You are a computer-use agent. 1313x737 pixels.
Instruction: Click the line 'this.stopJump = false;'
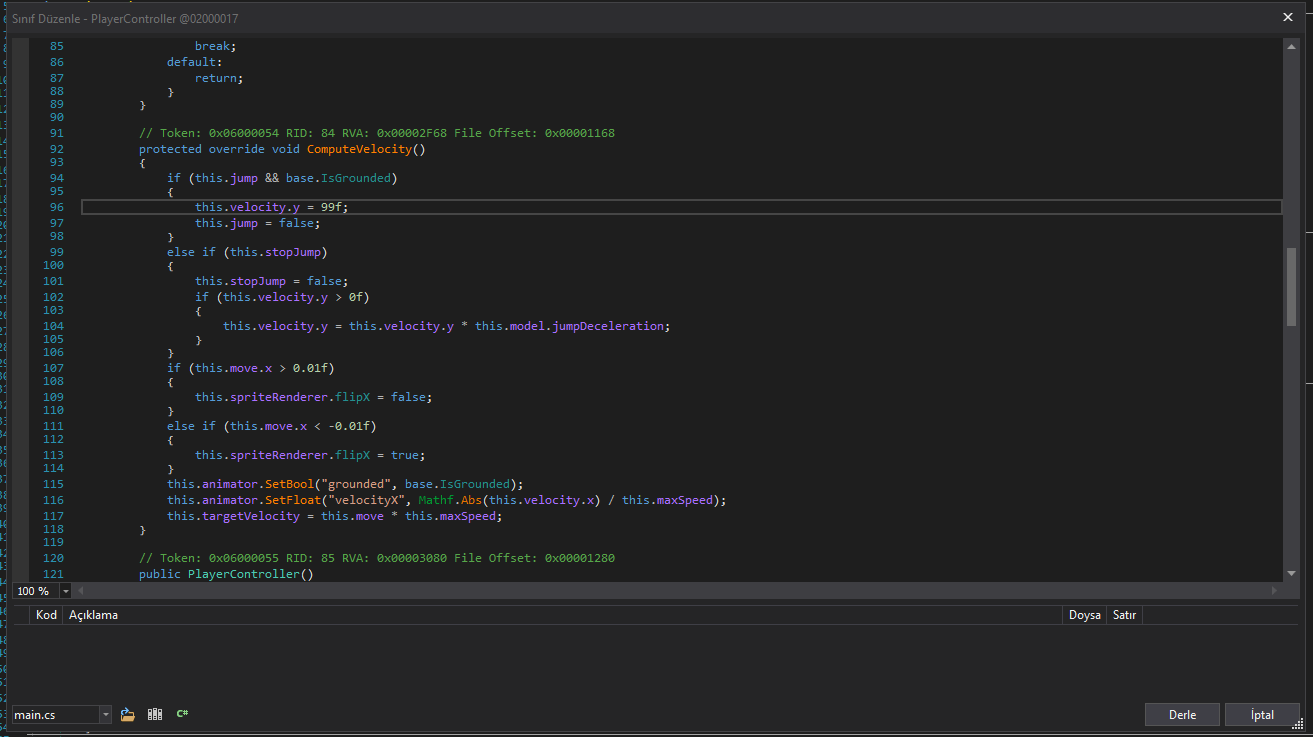272,281
